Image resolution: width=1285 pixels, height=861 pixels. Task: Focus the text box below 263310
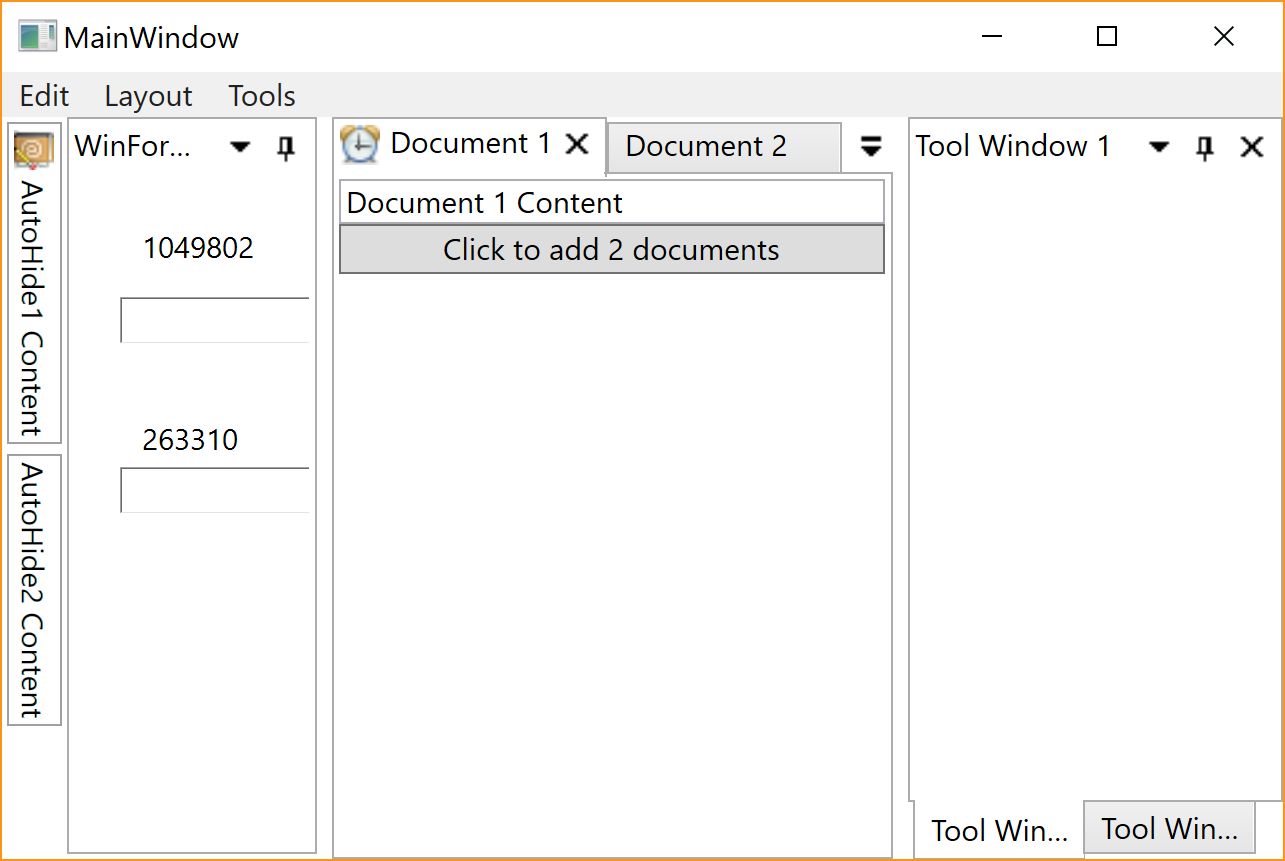coord(215,490)
